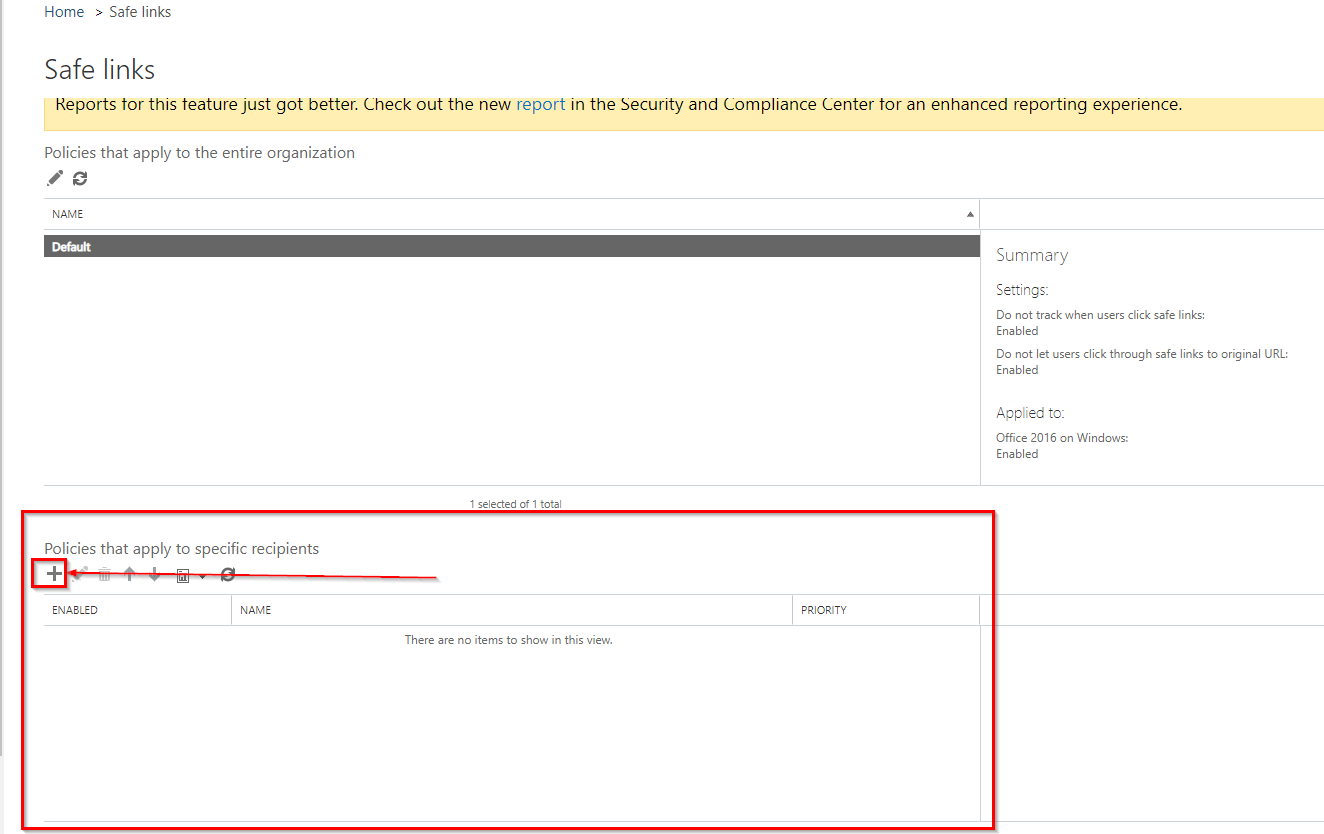Screen dimensions: 1324x834
Task: Click the delete trash icon in recipient policies toolbar
Action: tap(104, 574)
